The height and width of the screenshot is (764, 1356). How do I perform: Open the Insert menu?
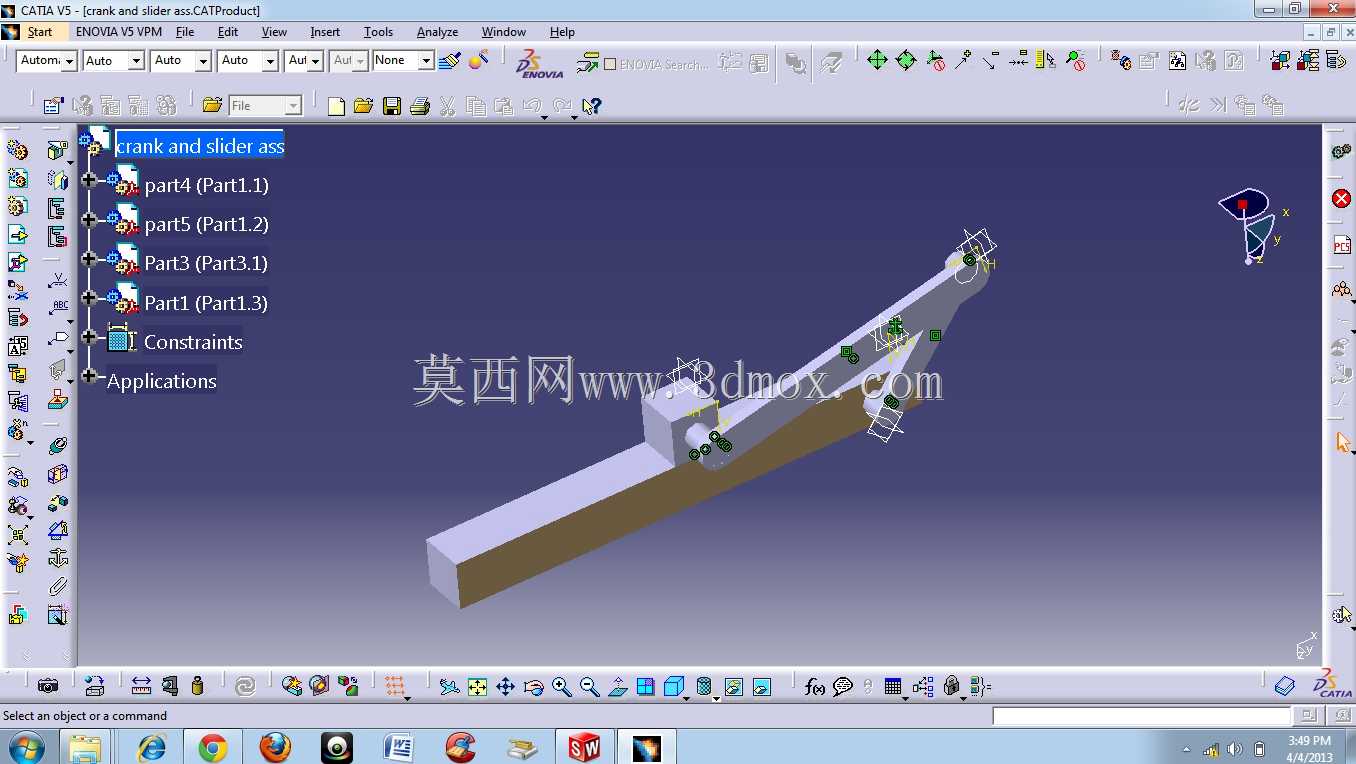(325, 32)
